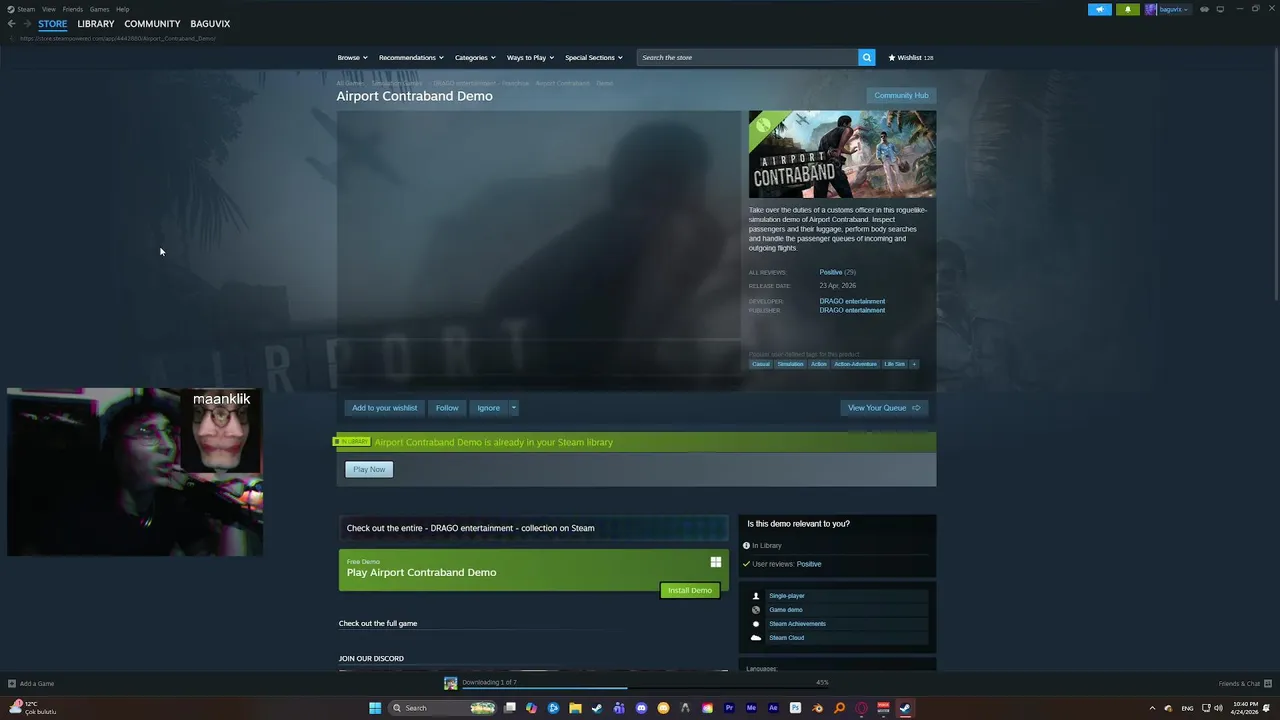The image size is (1280, 720).
Task: Click the Airport Contraband capsule image
Action: (842, 154)
